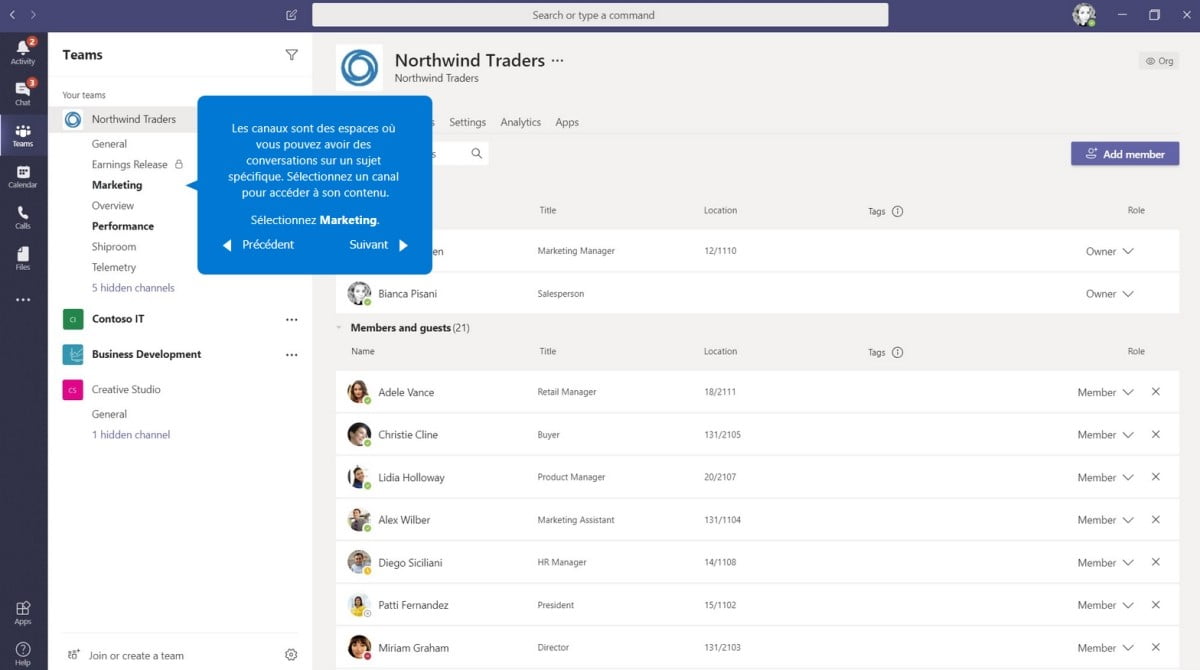Click Bianca Pisani's profile picture
The image size is (1200, 670).
tap(358, 293)
